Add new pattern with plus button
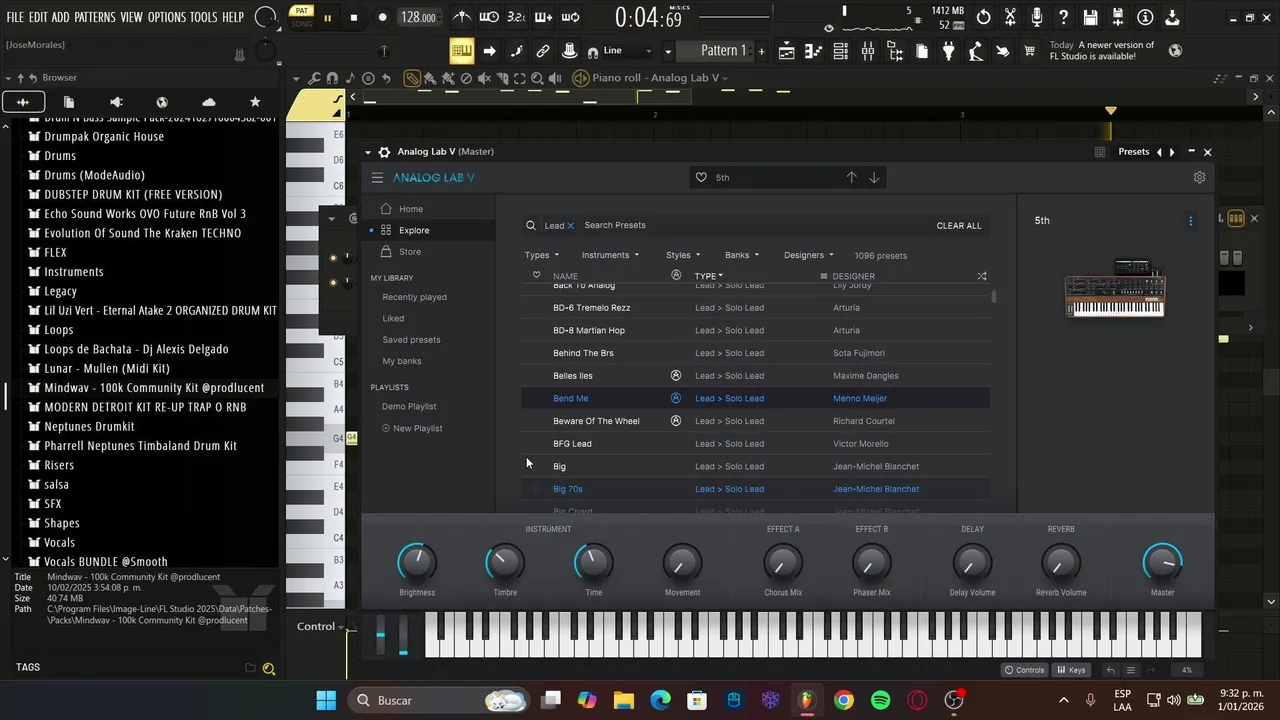Image resolution: width=1280 pixels, height=720 pixels. (x=761, y=51)
